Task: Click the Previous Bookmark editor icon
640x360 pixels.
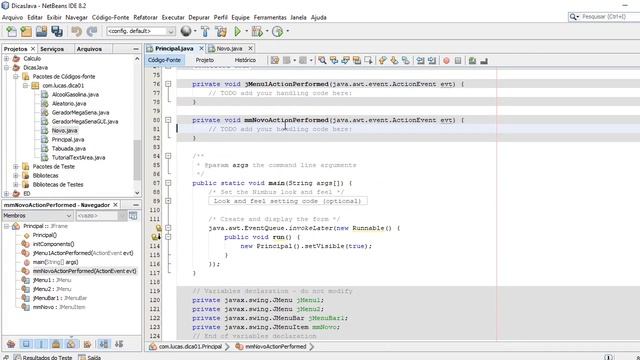Action: pos(382,60)
